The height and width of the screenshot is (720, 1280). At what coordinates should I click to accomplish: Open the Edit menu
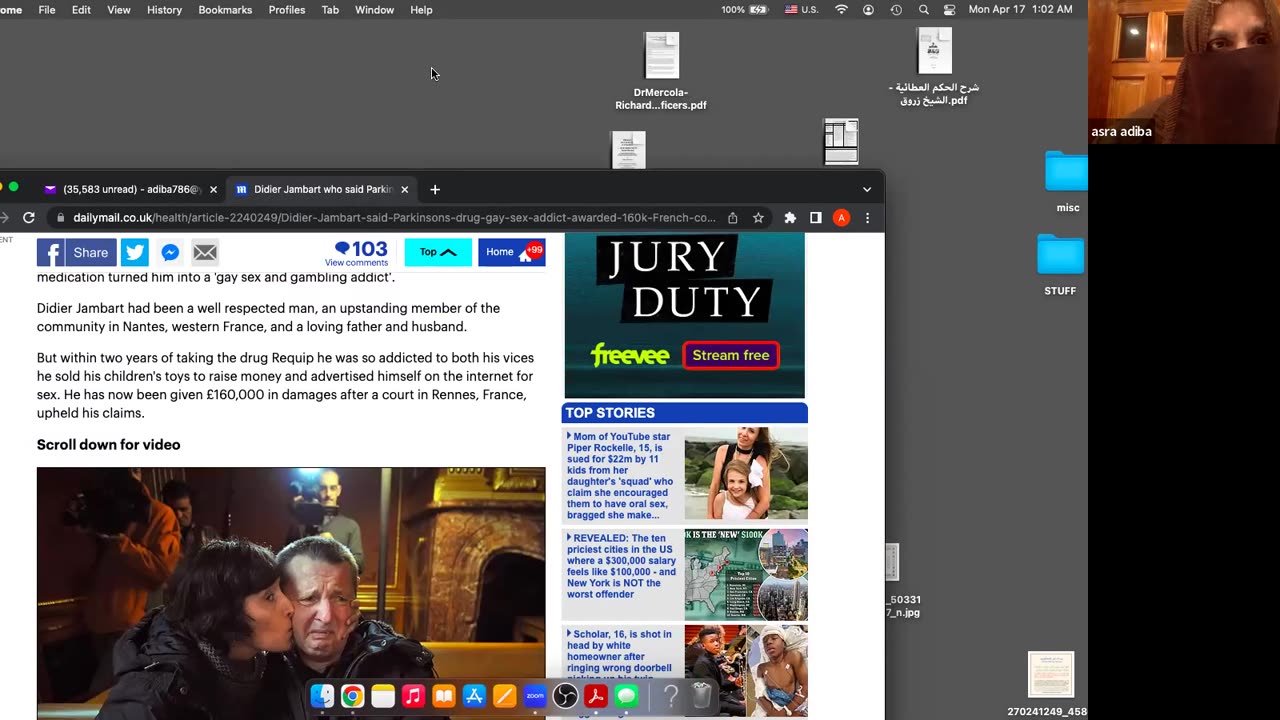click(81, 10)
